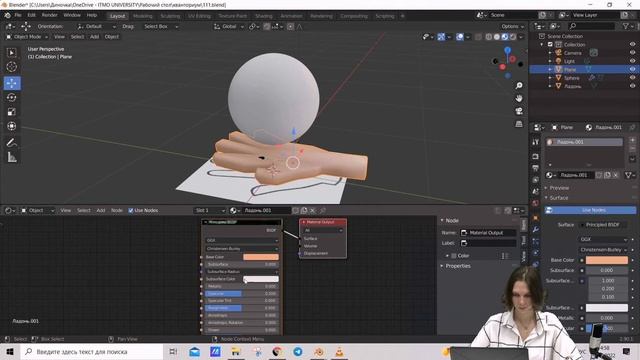Toggle snapping magnet in viewport header
Image resolution: width=640 pixels, height=360 pixels.
pos(267,27)
